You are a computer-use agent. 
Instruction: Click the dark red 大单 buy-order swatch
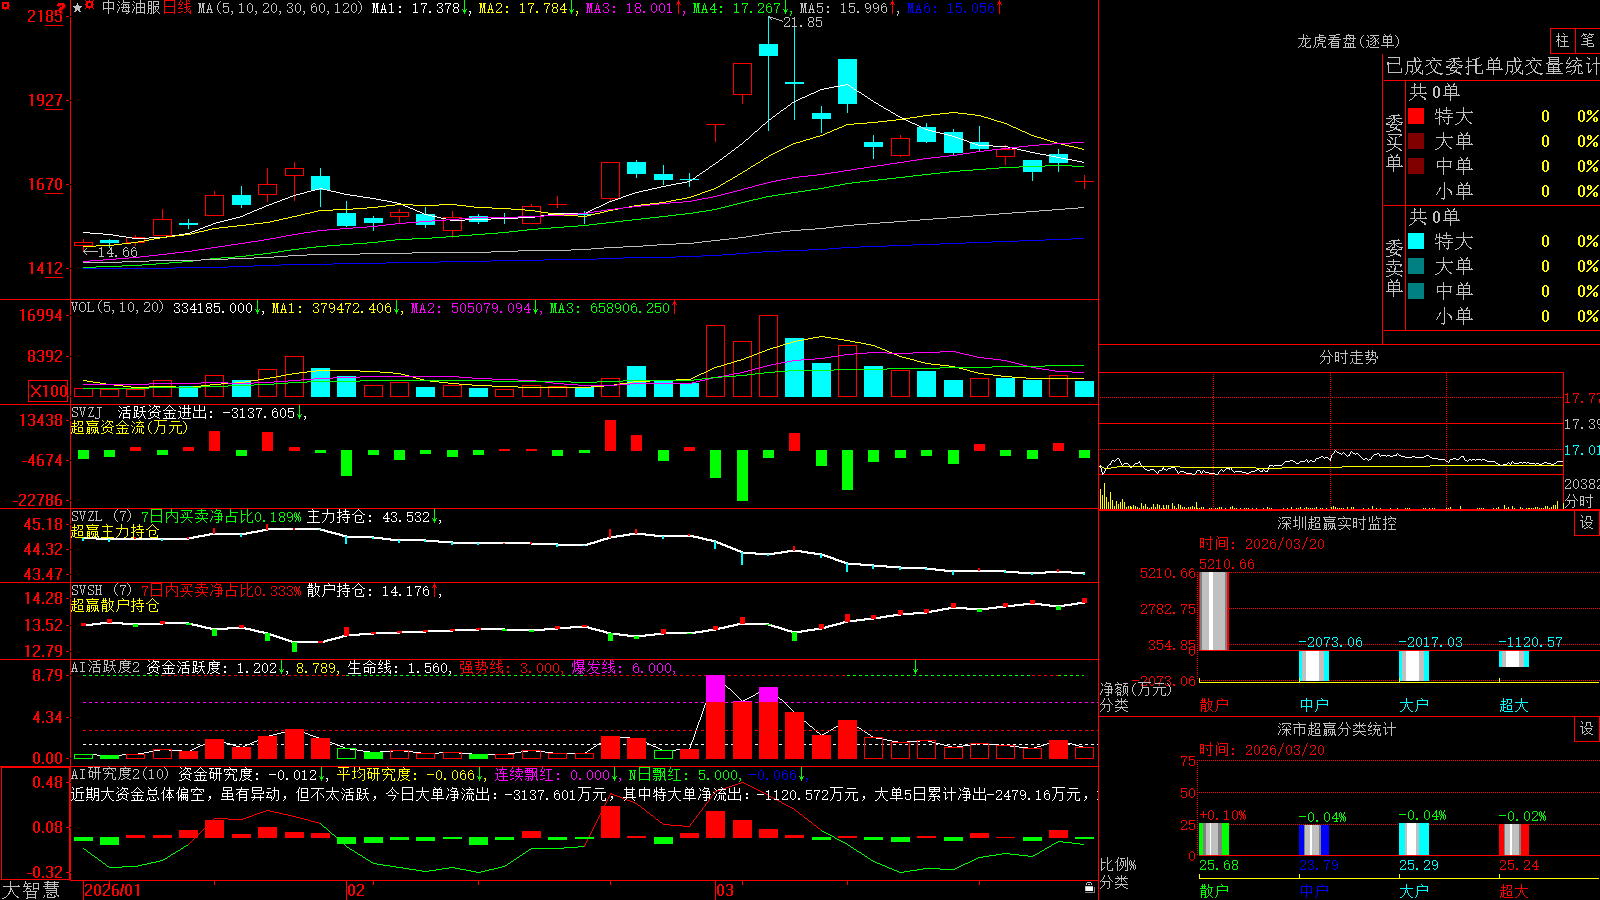(x=1416, y=141)
